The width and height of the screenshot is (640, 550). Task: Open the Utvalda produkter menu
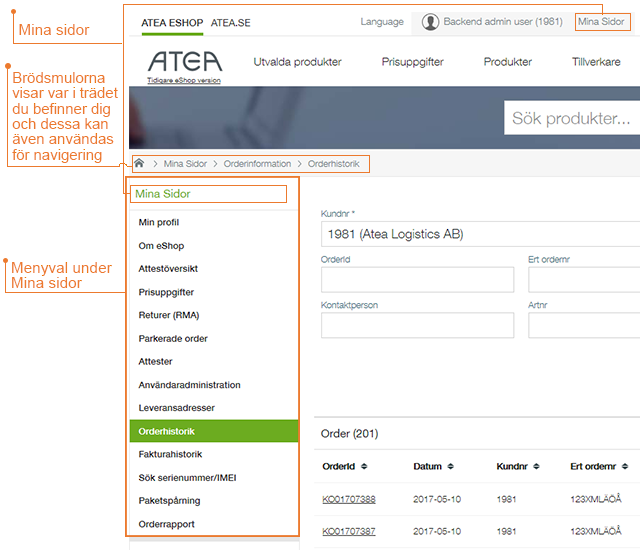297,62
